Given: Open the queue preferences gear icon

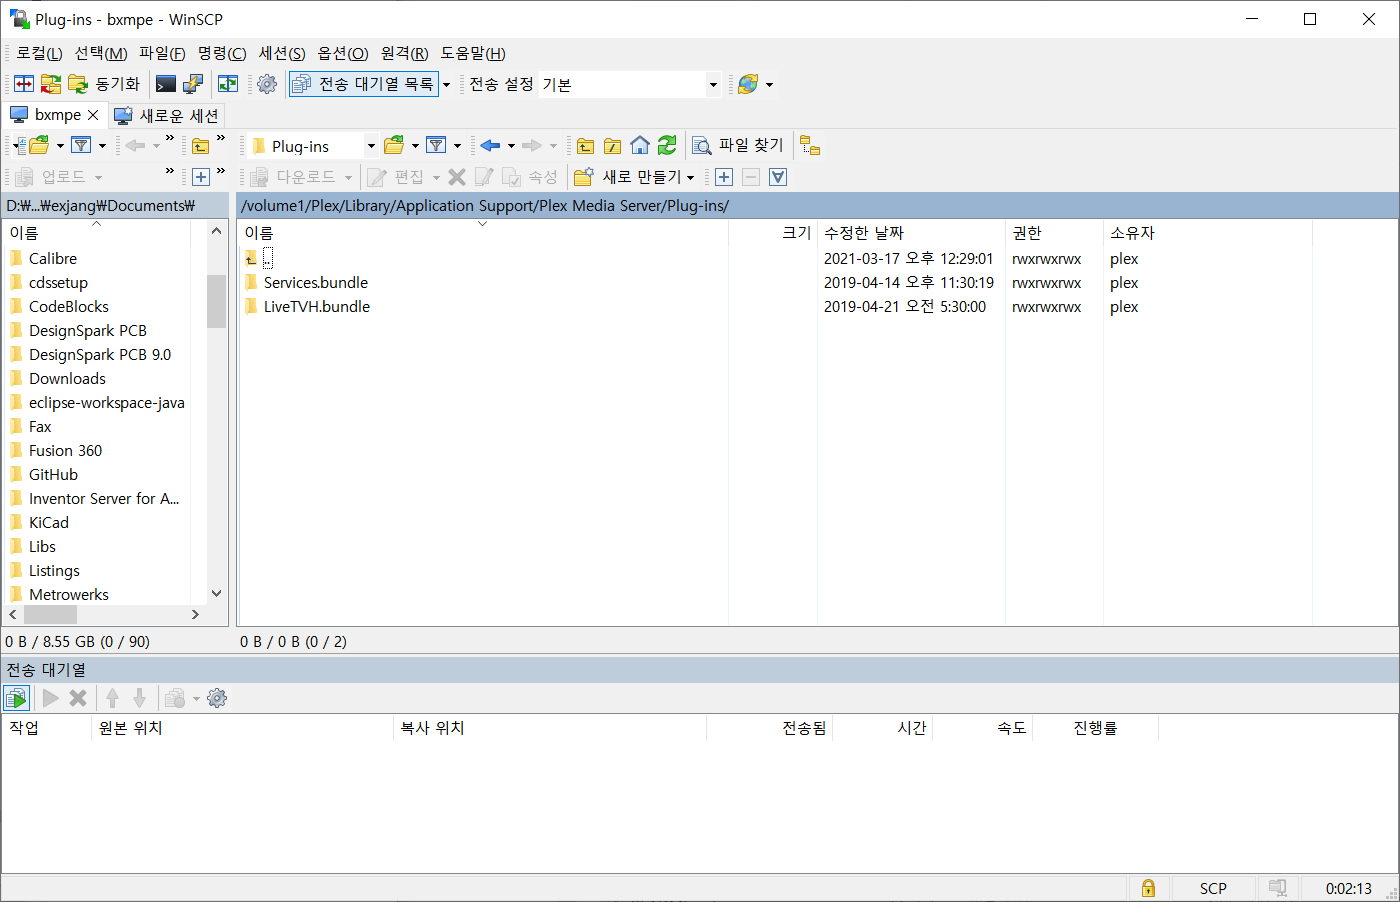Looking at the screenshot, I should (217, 698).
